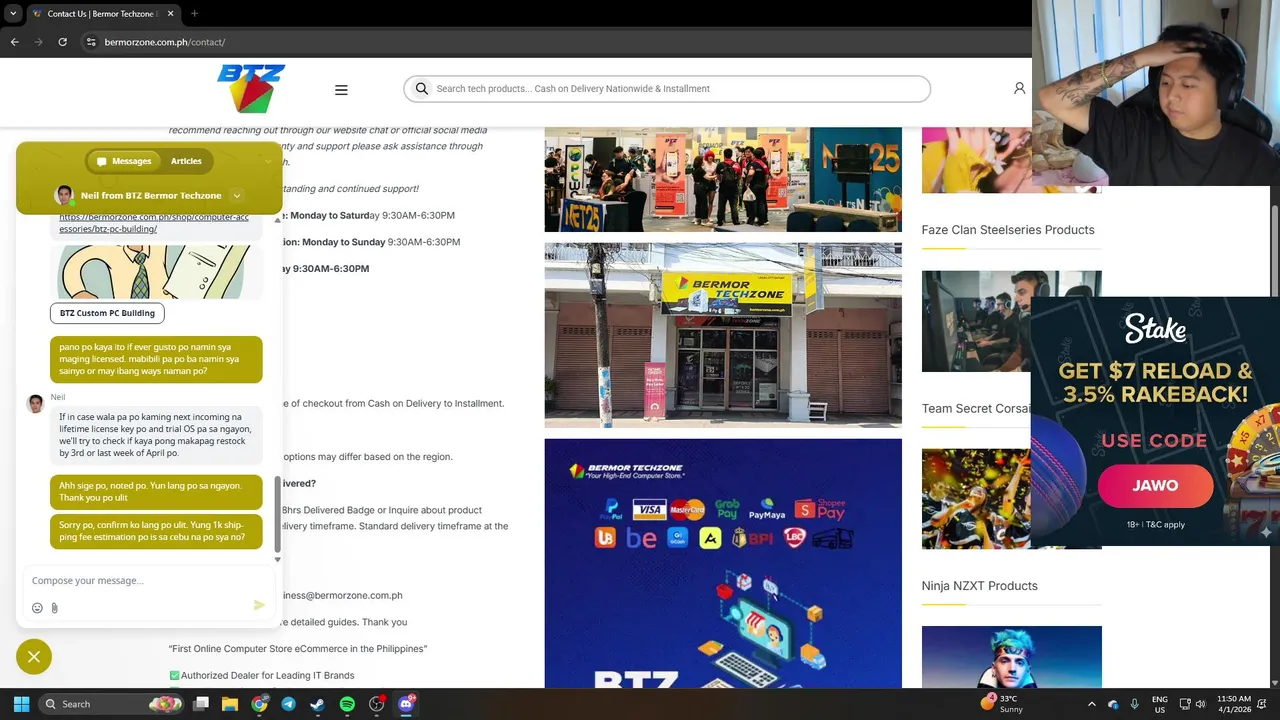
Task: Open the Team Secret Corsair products link
Action: click(976, 409)
